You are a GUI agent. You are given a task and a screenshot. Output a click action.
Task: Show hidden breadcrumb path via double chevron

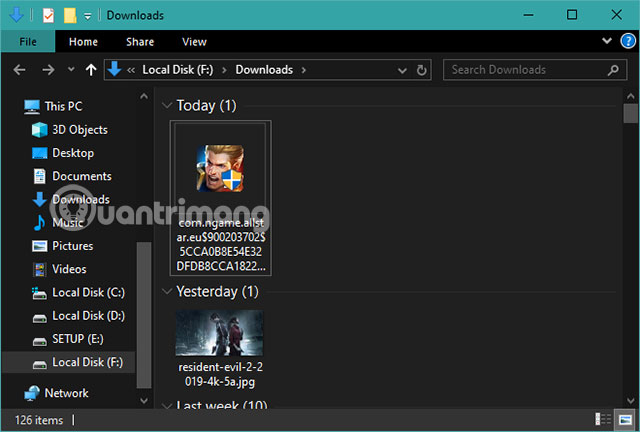tap(131, 70)
